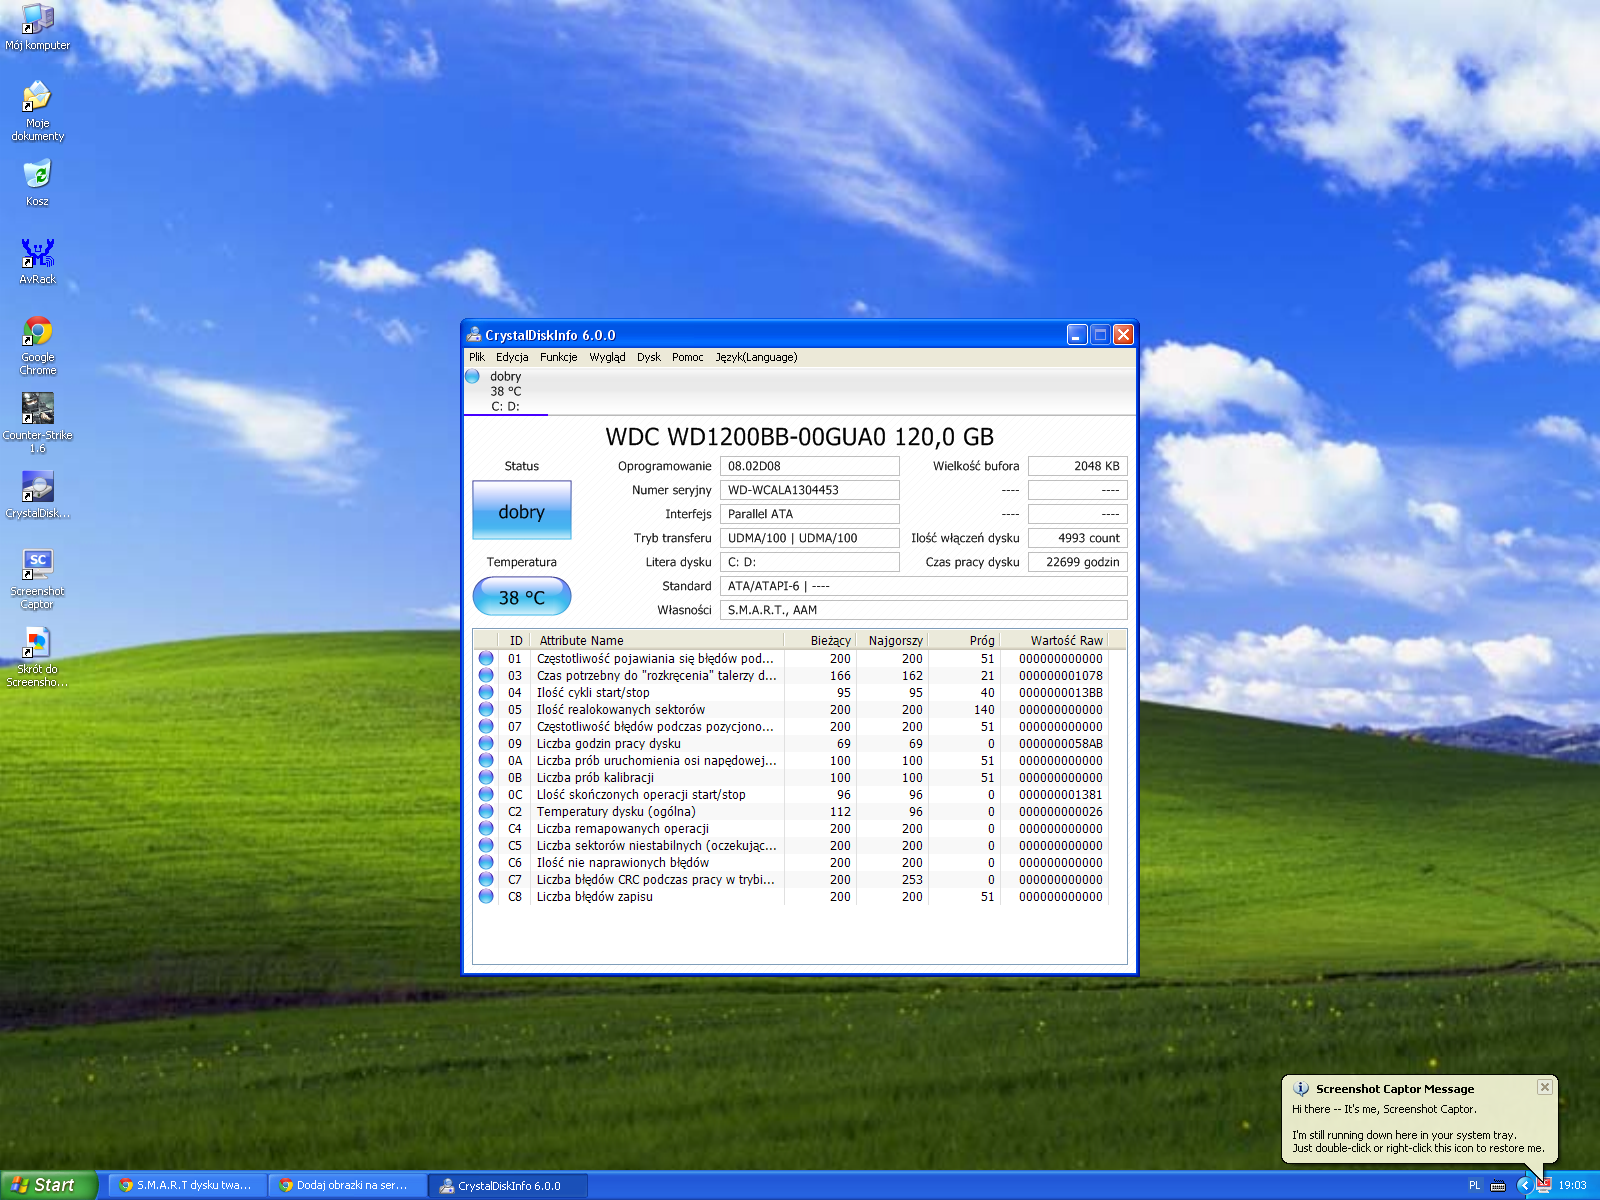Click the Własności field S.M.A.R.T., AAM
1600x1200 pixels.
tap(923, 610)
